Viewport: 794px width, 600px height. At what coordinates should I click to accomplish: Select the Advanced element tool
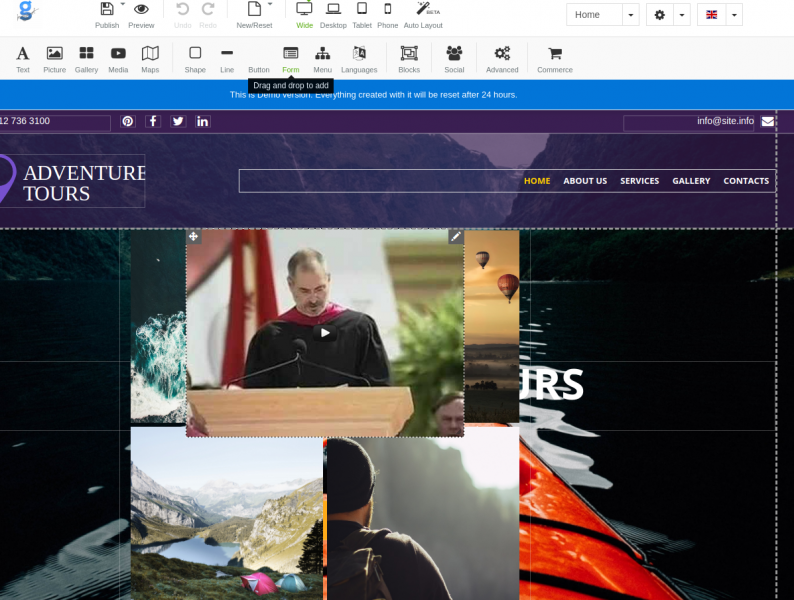(x=502, y=59)
